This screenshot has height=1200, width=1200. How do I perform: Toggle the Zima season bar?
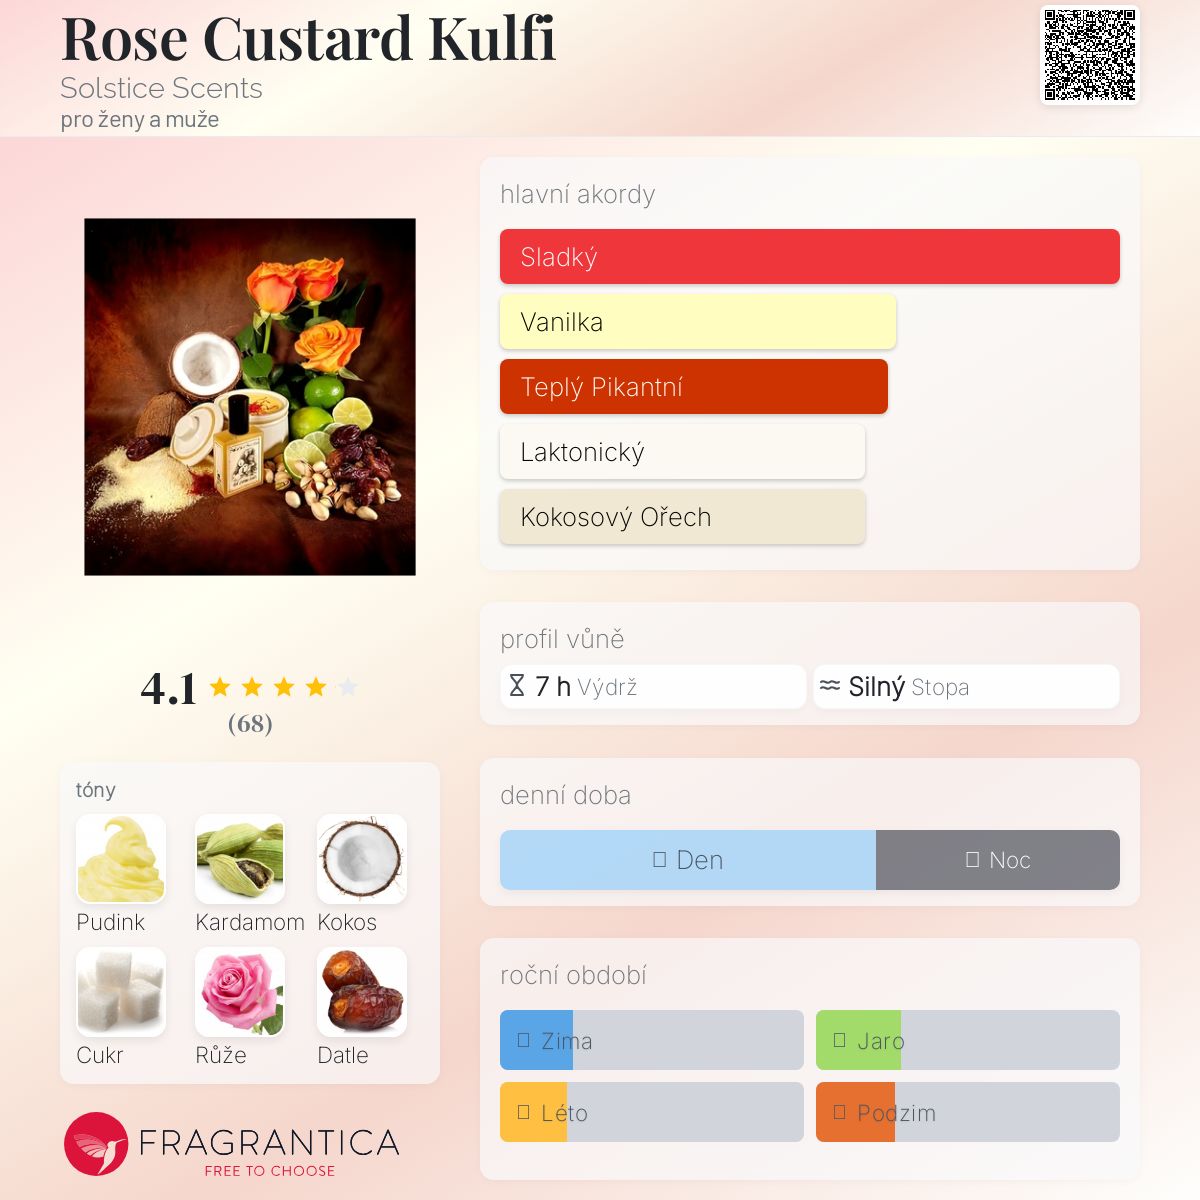click(652, 1040)
